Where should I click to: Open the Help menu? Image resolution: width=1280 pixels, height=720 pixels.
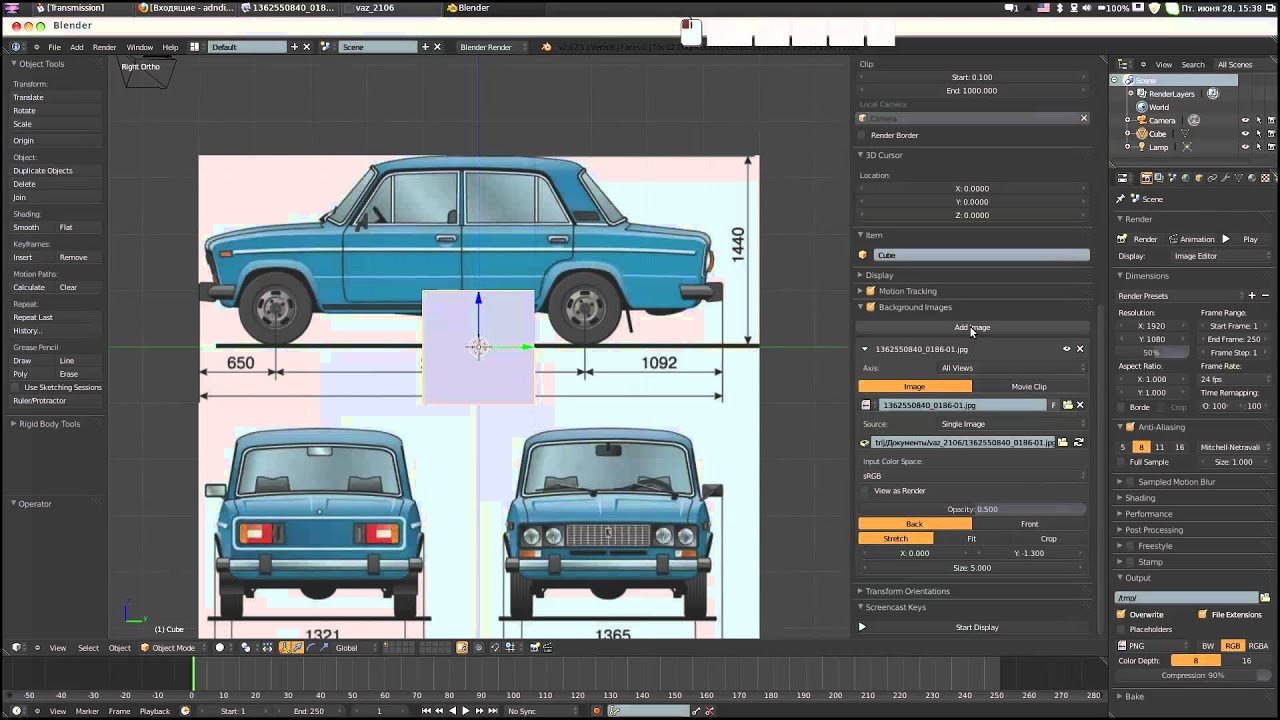coord(170,47)
